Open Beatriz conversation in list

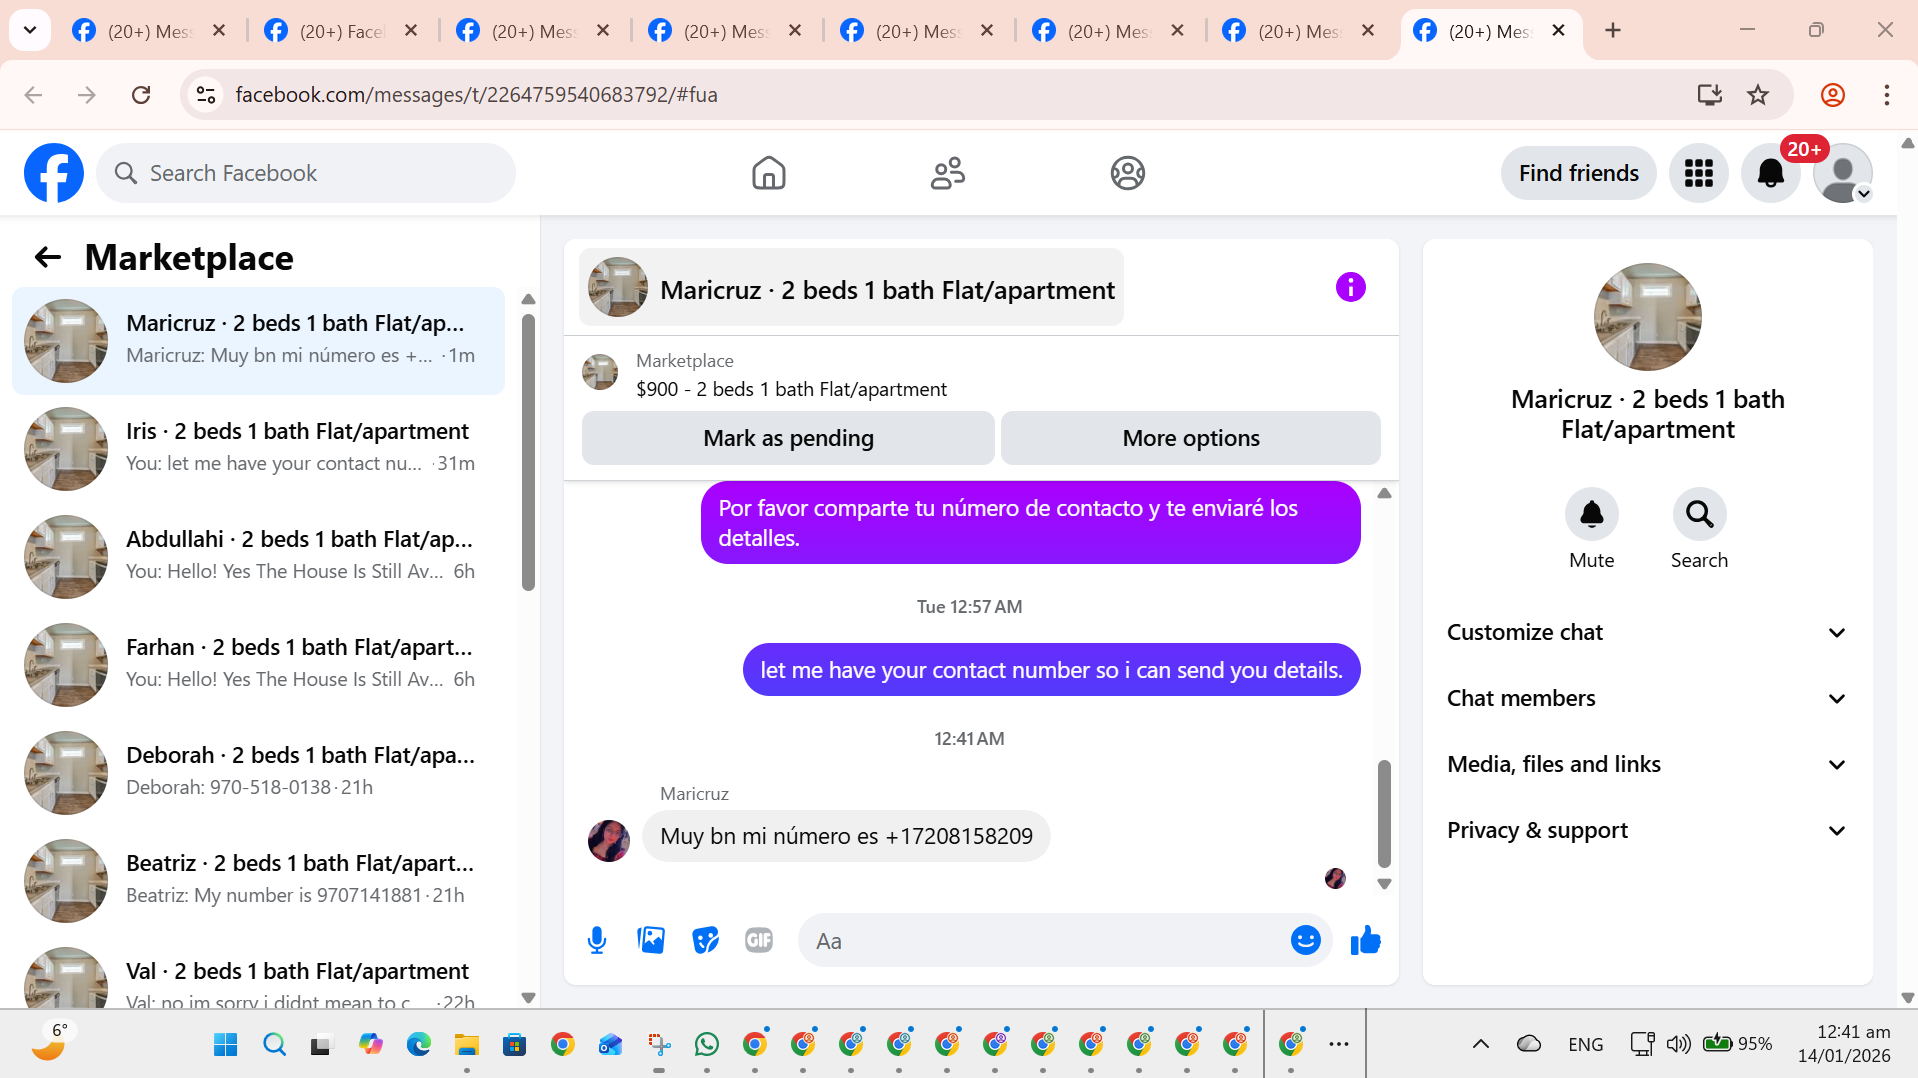[259, 879]
